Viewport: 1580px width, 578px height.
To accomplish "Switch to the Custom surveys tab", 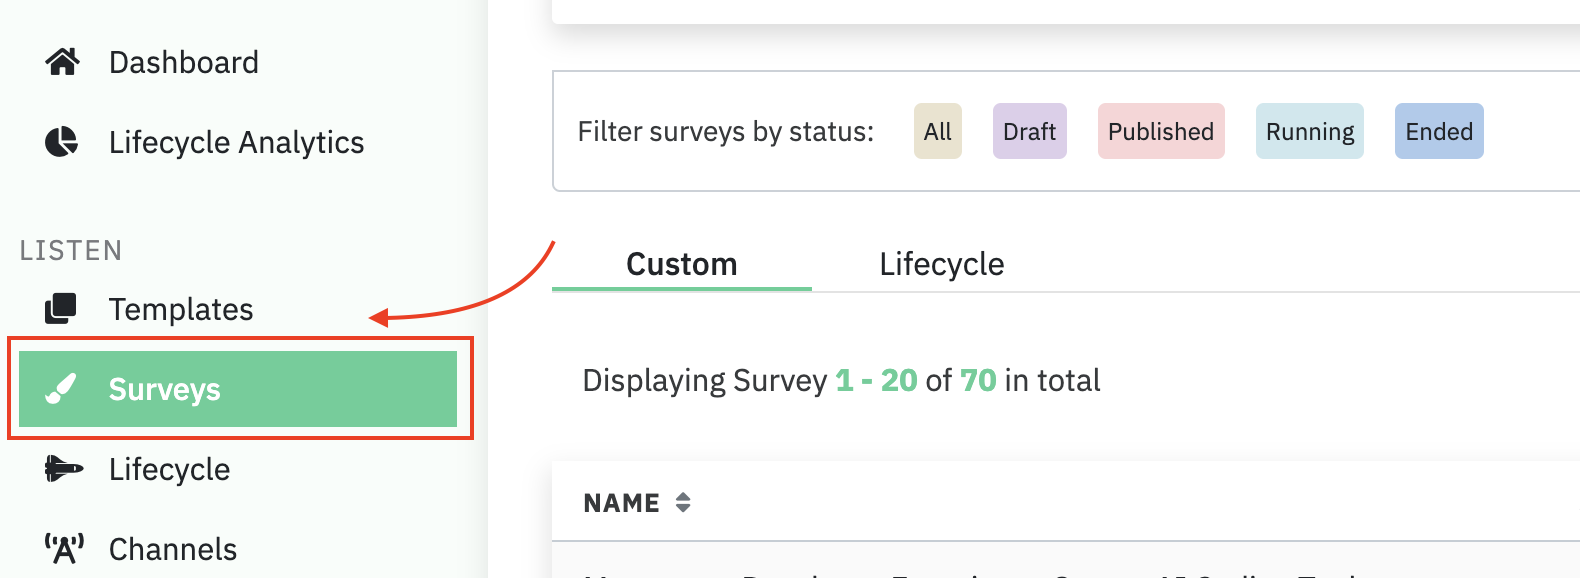I will (681, 264).
